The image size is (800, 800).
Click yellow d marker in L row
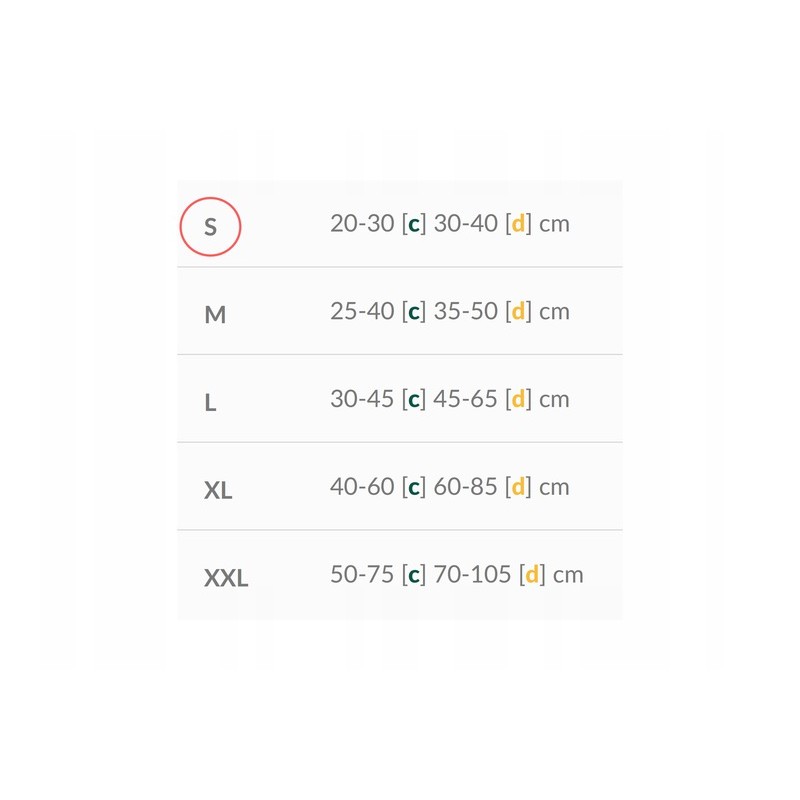[x=518, y=400]
